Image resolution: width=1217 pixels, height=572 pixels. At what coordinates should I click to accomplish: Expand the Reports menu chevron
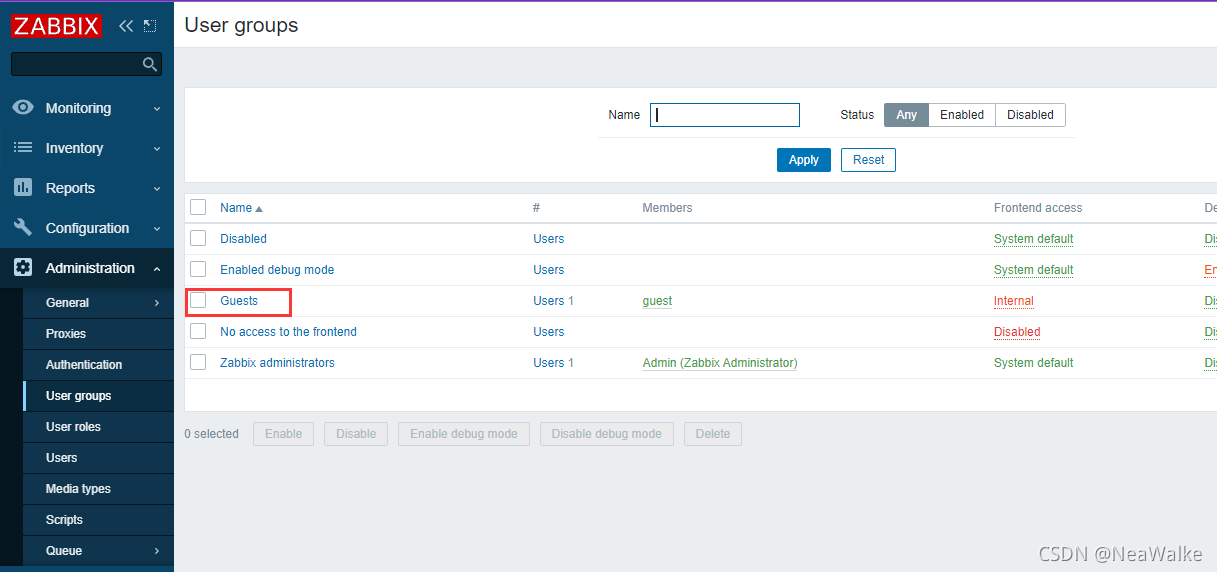pyautogui.click(x=157, y=188)
